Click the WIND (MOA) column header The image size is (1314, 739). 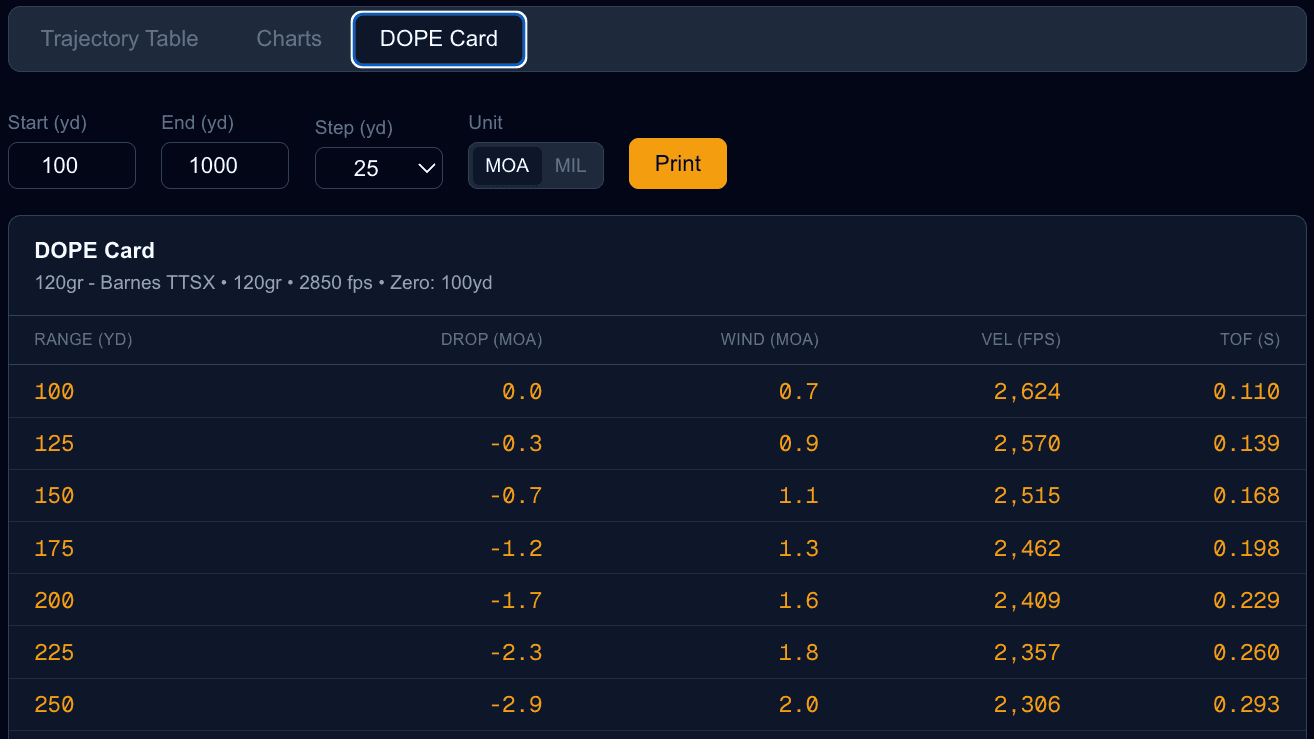(769, 340)
